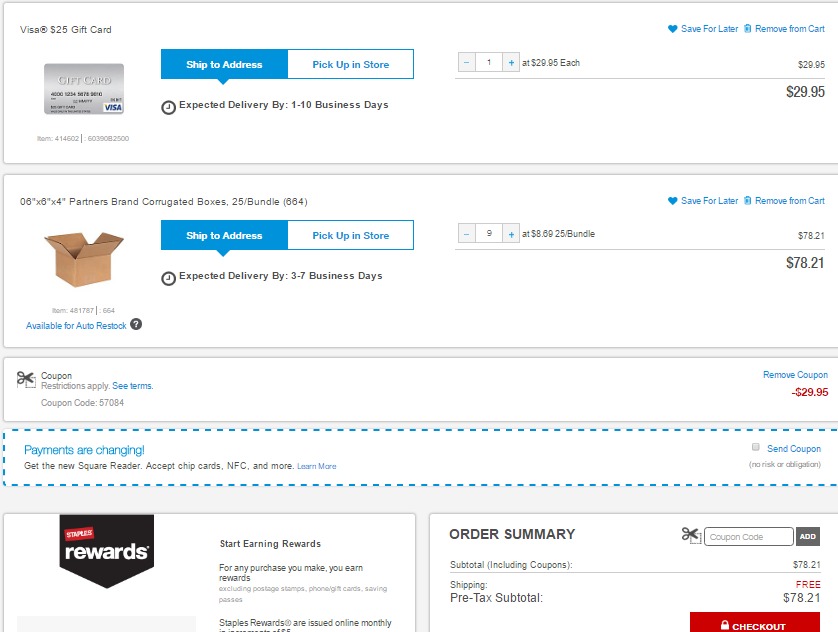Click the -$29.95 coupon discount amount

(x=810, y=392)
